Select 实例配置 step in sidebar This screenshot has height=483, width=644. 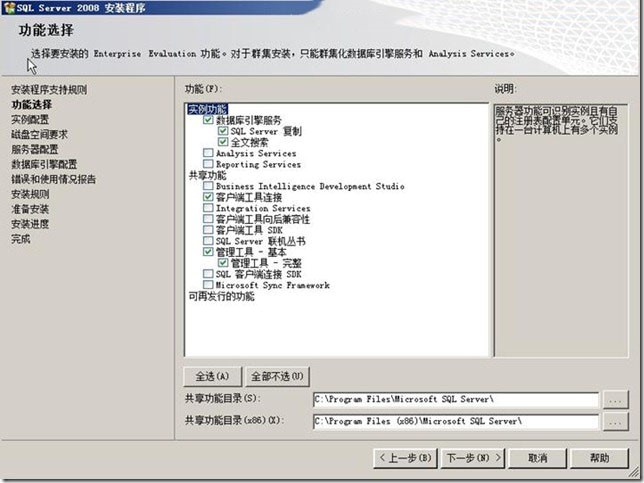coord(30,119)
